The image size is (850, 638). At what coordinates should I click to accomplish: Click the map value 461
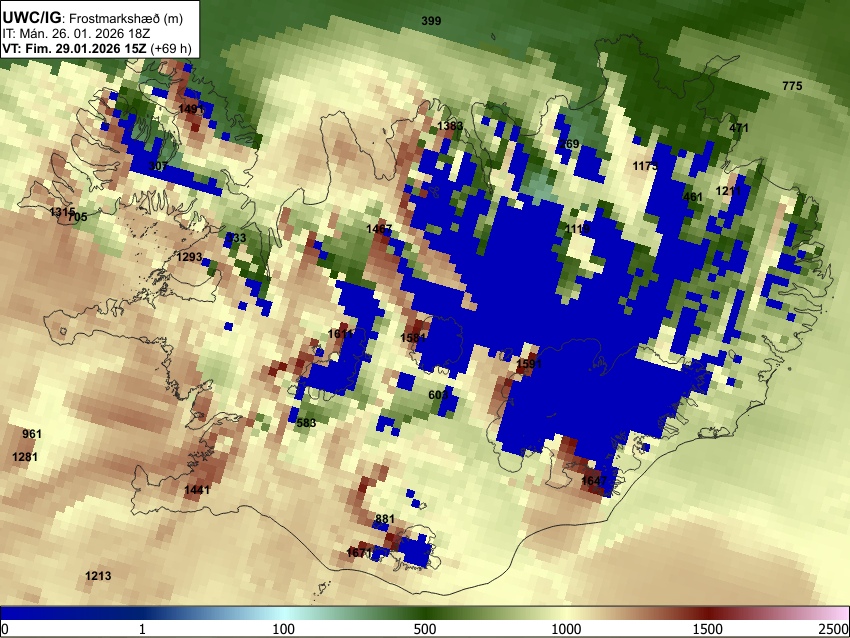click(693, 197)
